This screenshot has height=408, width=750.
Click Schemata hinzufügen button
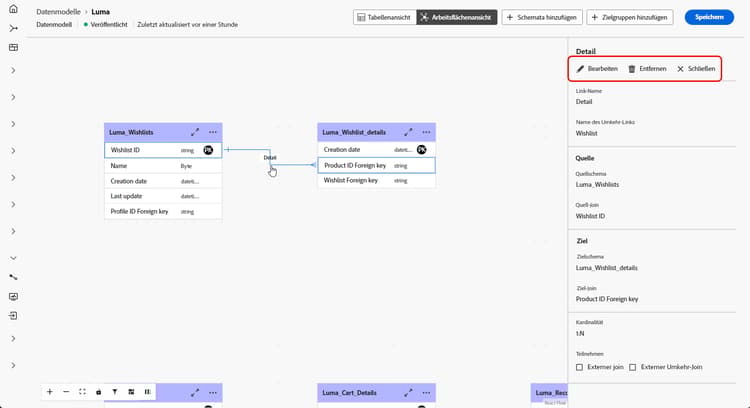click(x=542, y=17)
